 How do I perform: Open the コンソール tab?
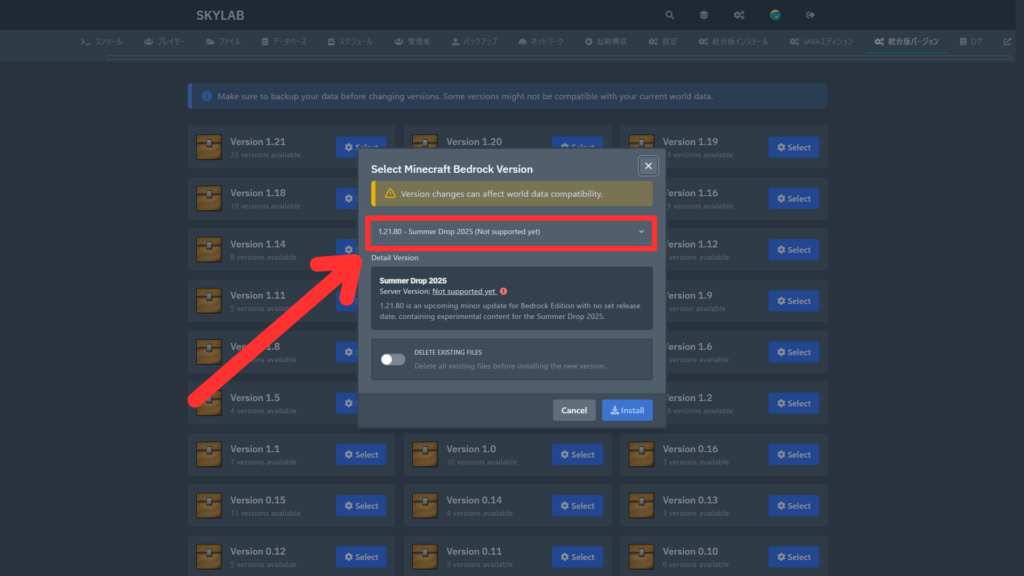101,41
